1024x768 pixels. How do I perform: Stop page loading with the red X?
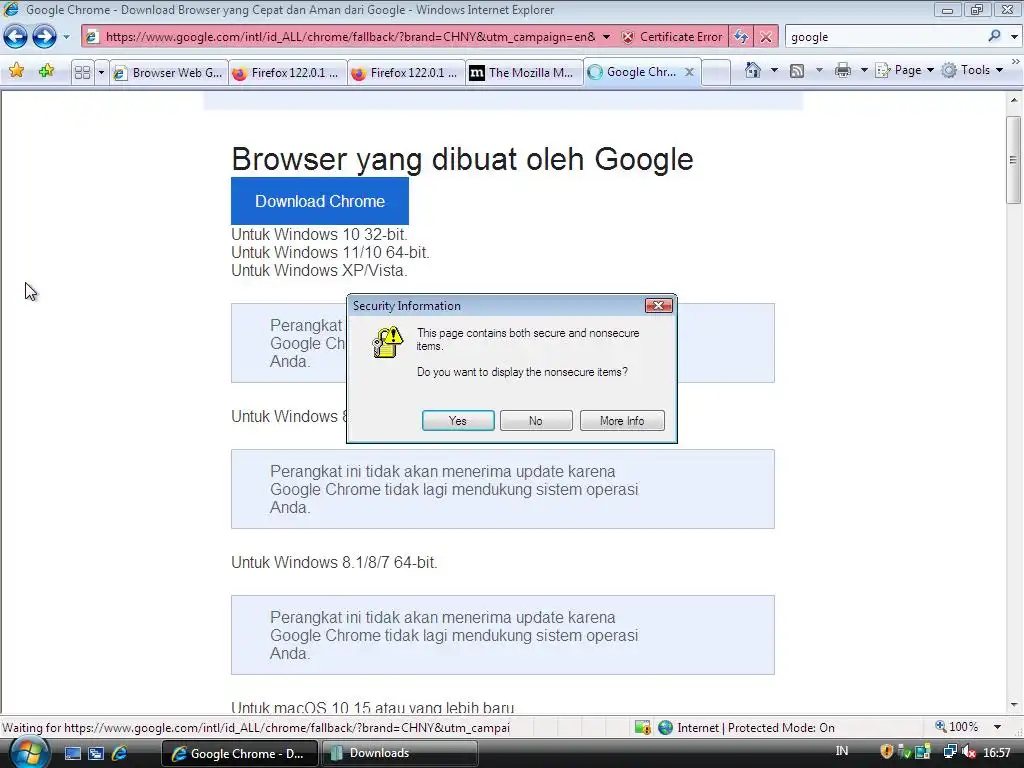point(765,37)
